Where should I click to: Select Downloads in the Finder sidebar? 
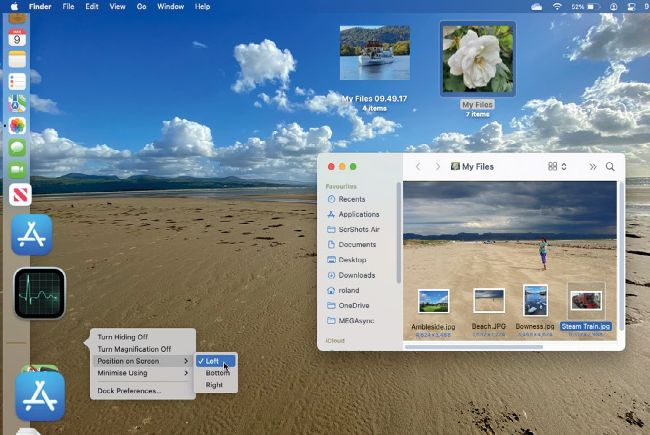(x=357, y=275)
